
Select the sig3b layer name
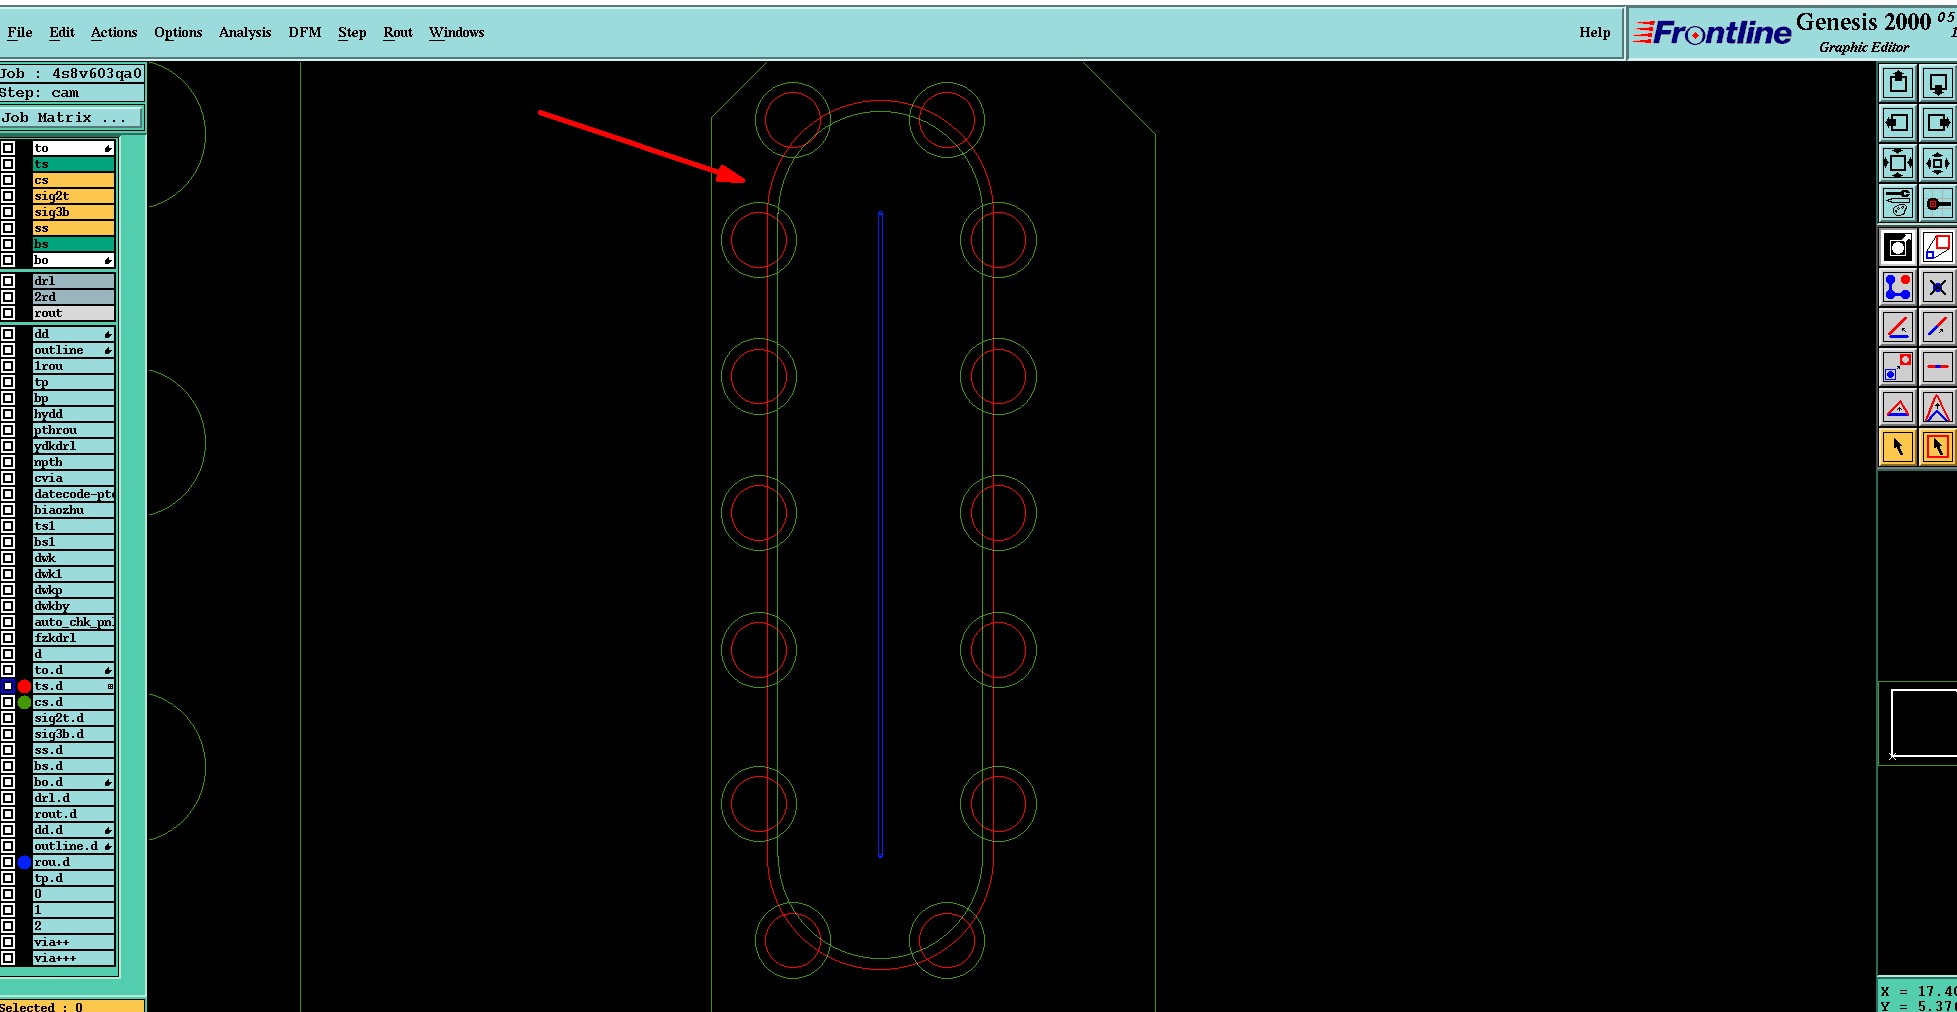tap(73, 212)
